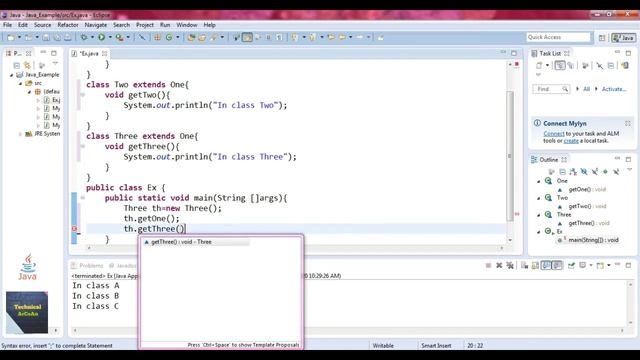Click Remove All Terminated Launches console icon
This screenshot has height=360, width=640.
pyautogui.click(x=509, y=266)
